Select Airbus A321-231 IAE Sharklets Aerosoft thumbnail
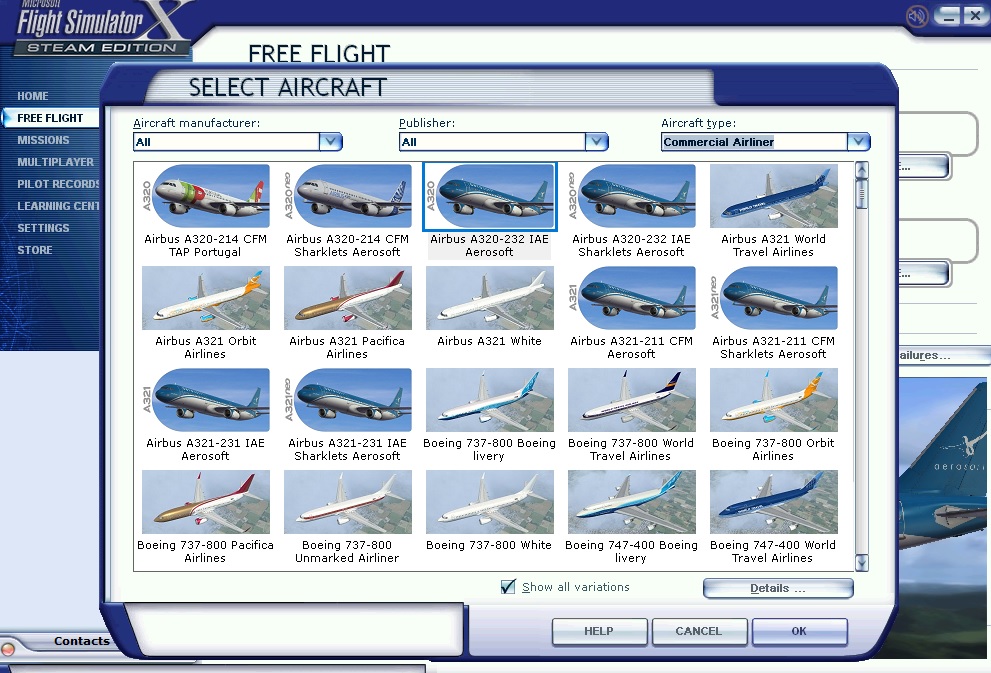This screenshot has height=673, width=991. point(348,400)
